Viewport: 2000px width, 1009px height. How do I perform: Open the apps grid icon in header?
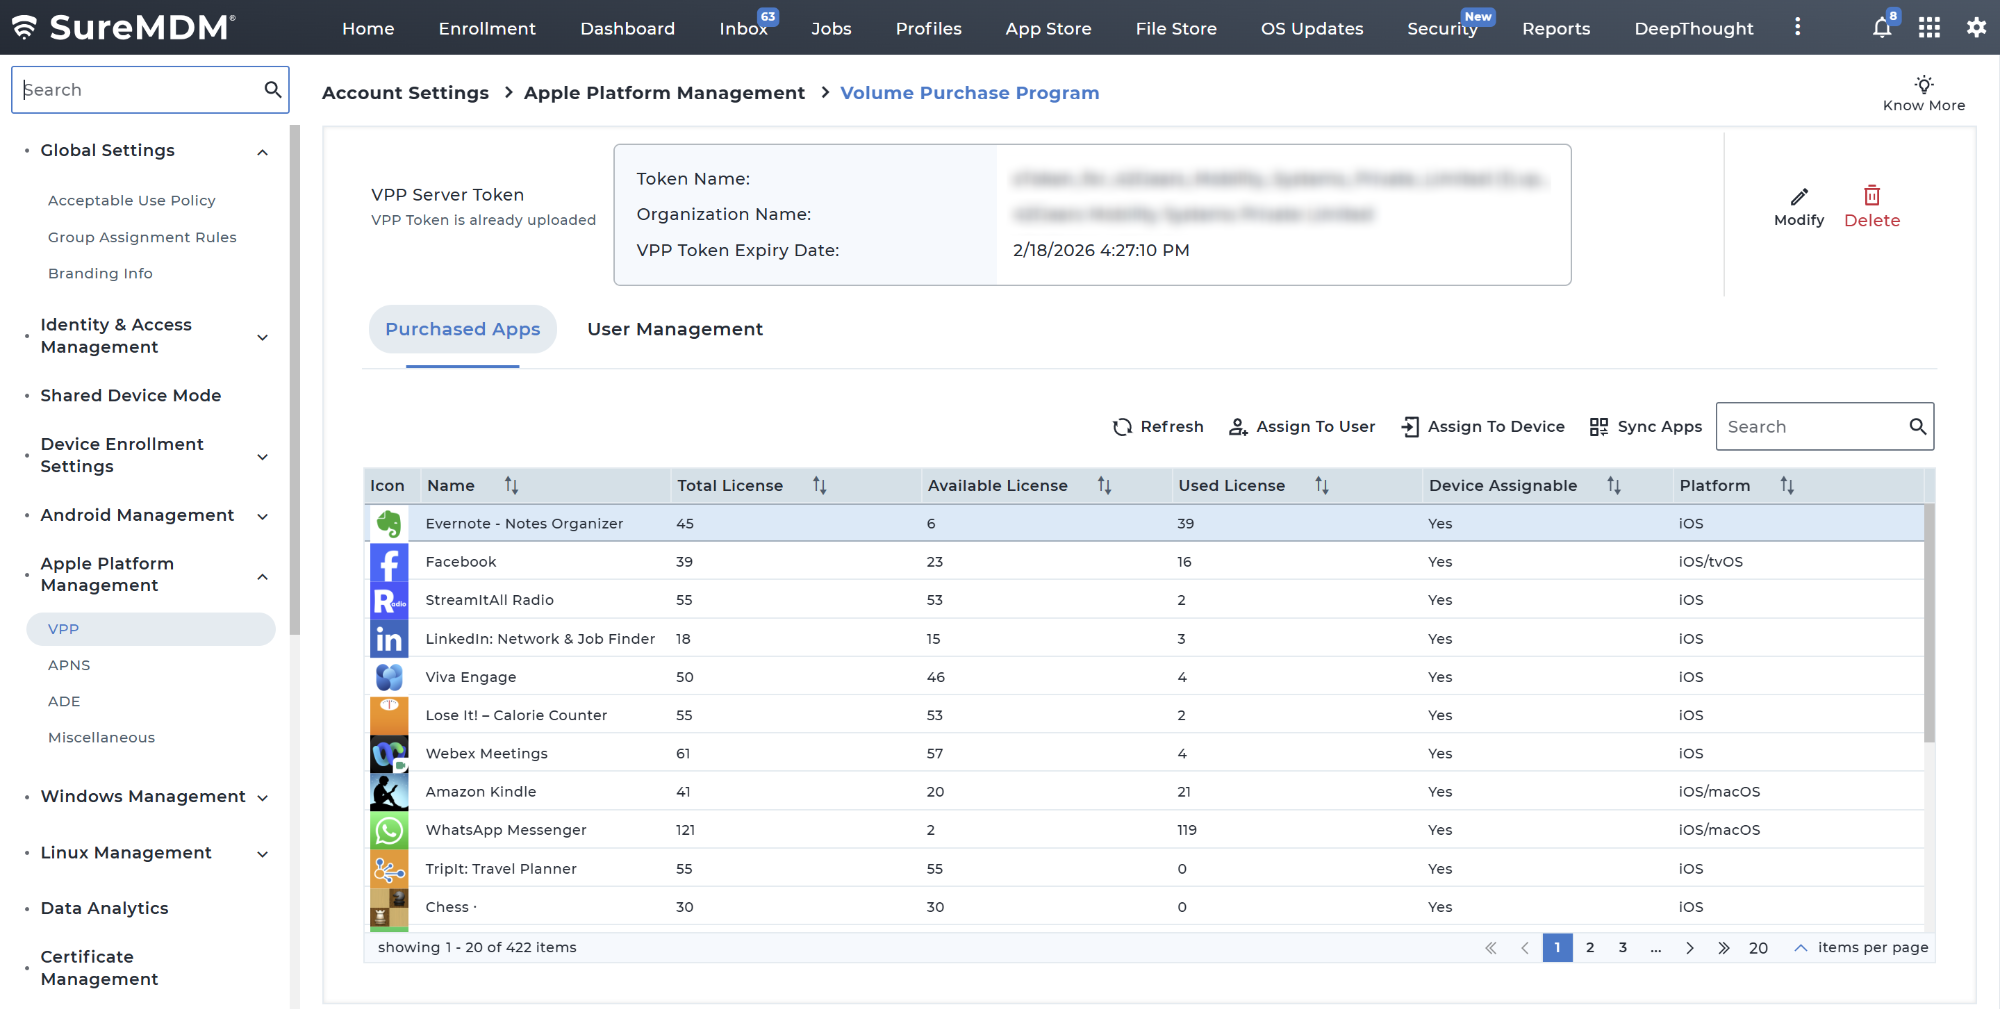[1929, 28]
